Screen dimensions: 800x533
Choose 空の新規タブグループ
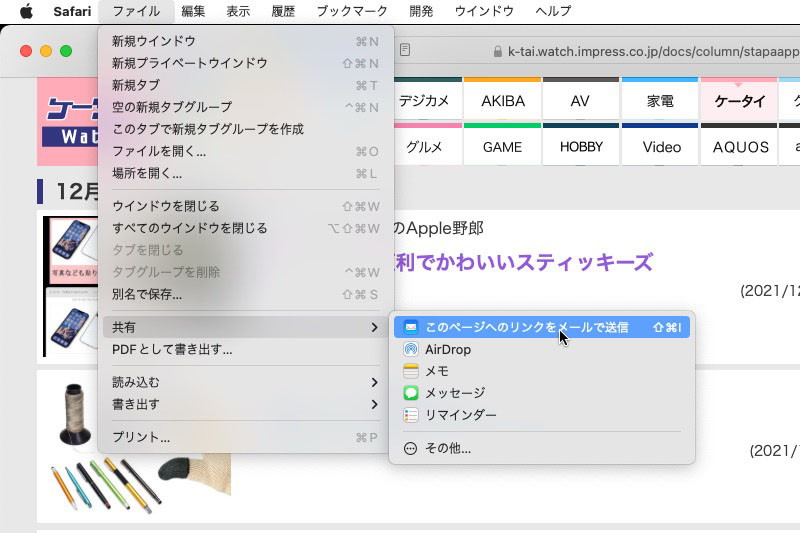pos(245,107)
